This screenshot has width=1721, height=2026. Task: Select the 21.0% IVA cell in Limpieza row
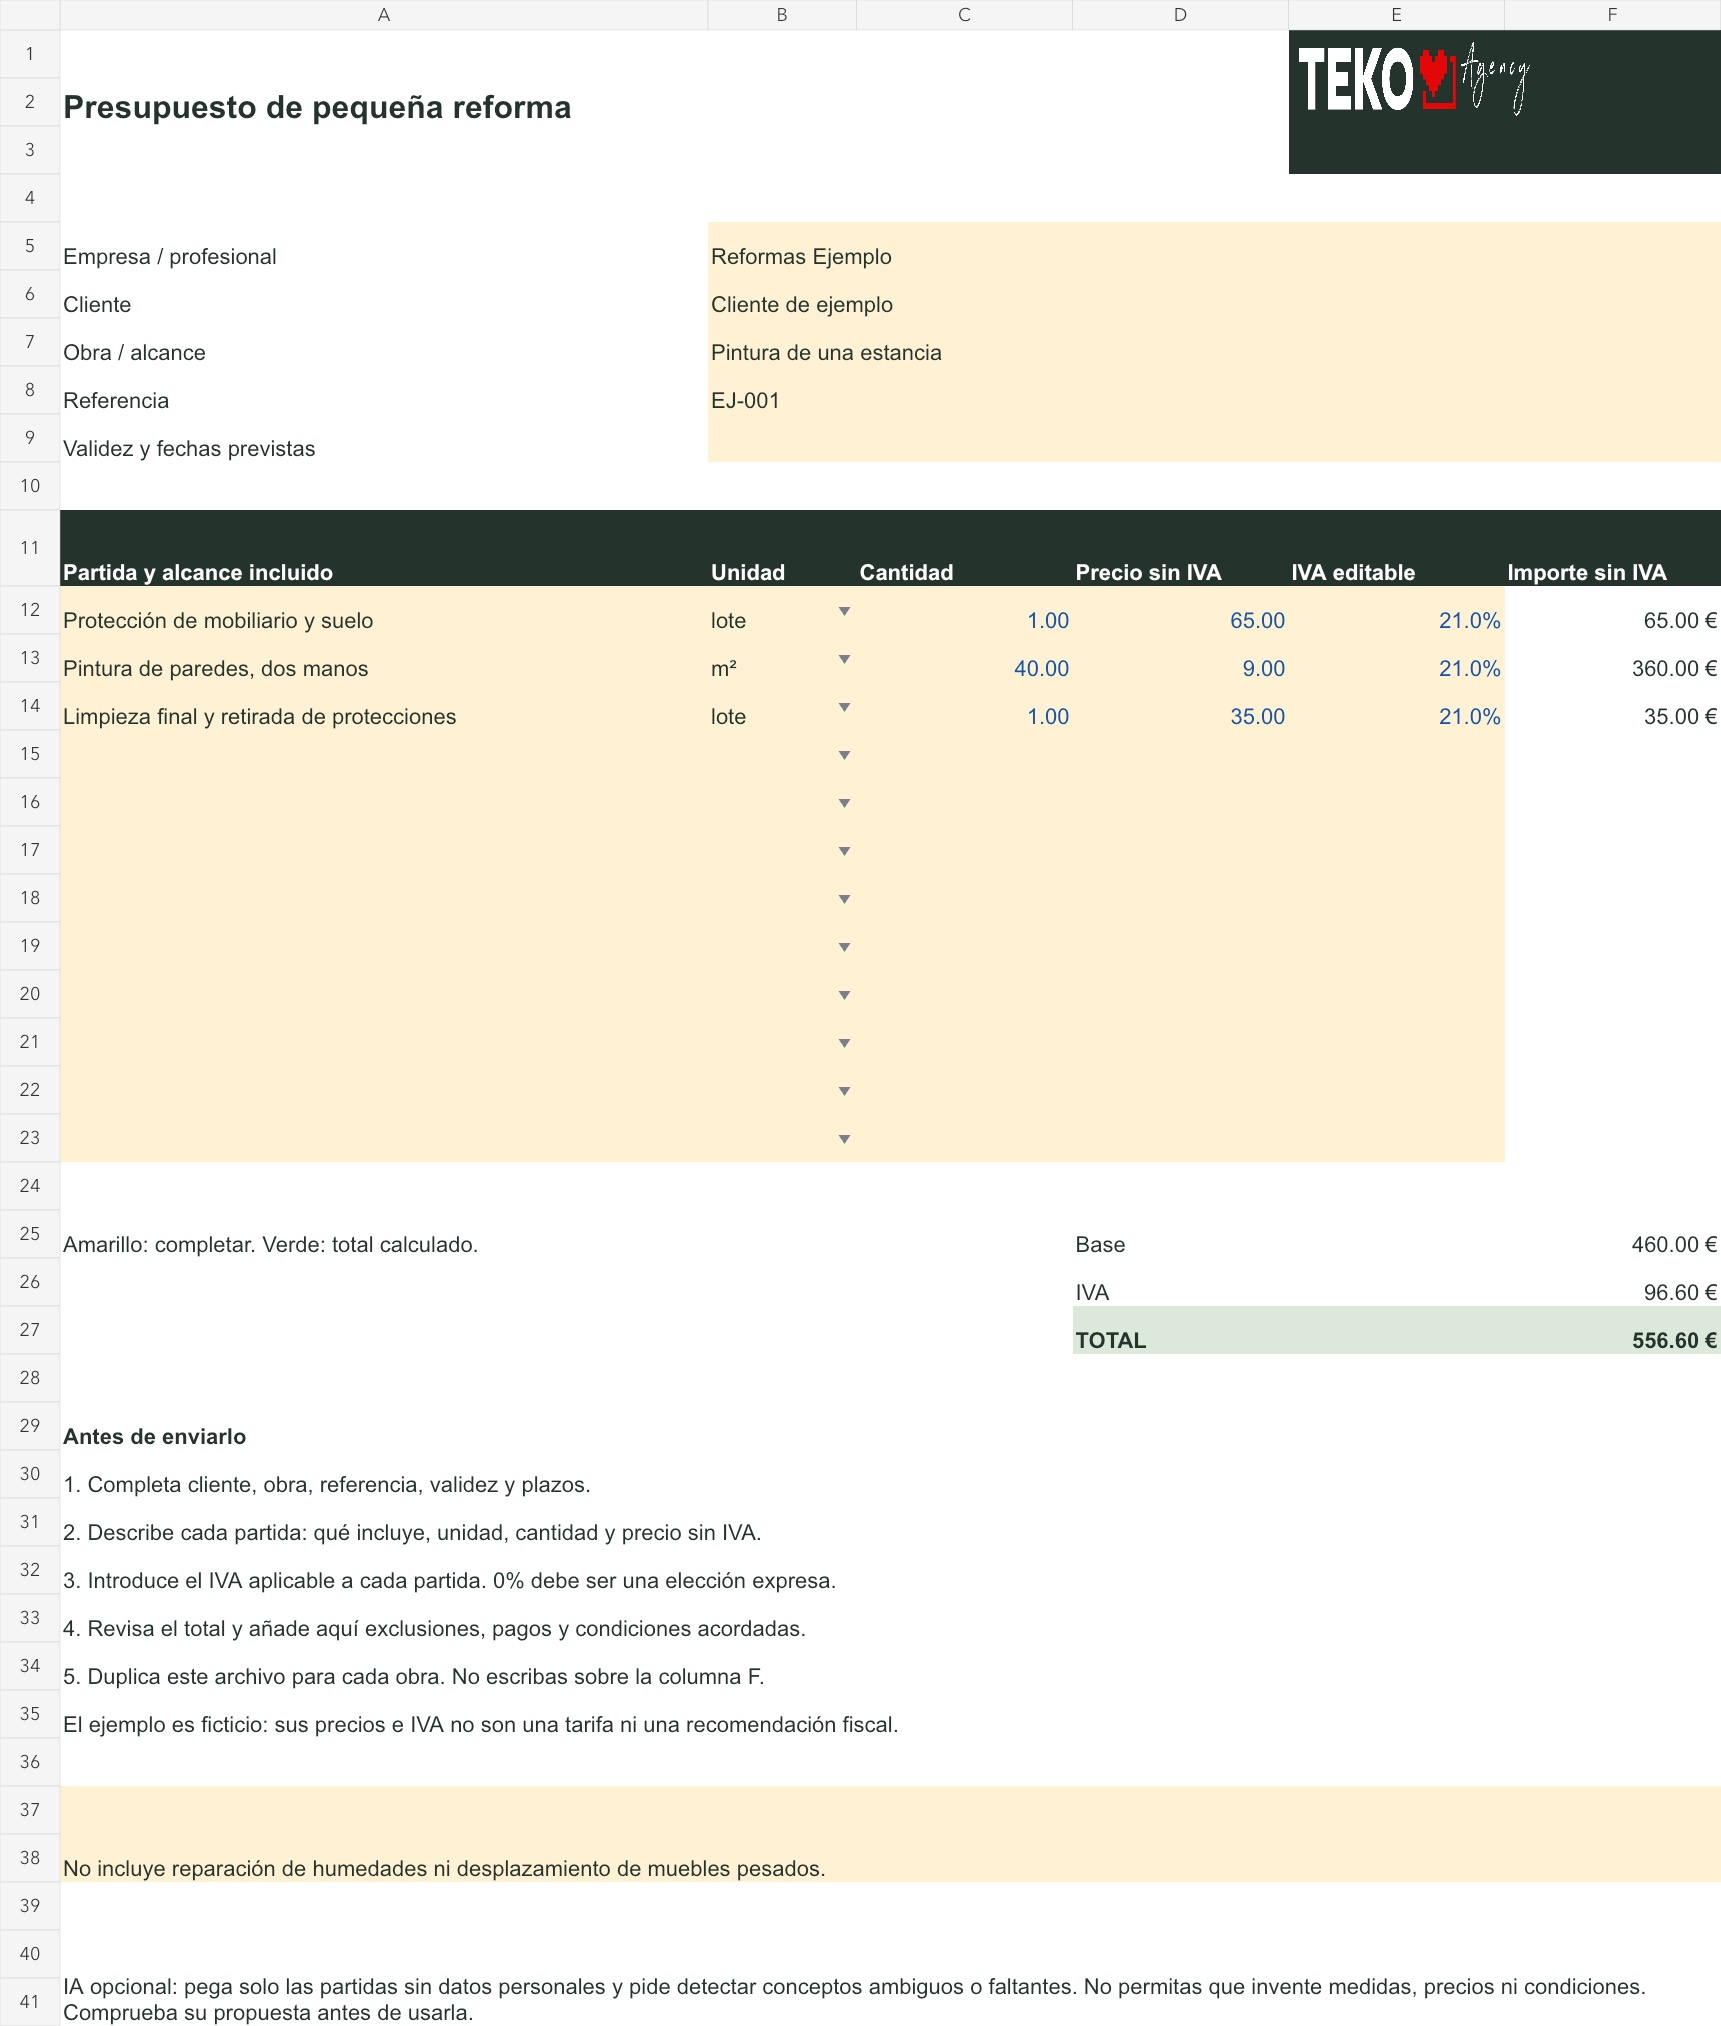point(1396,706)
